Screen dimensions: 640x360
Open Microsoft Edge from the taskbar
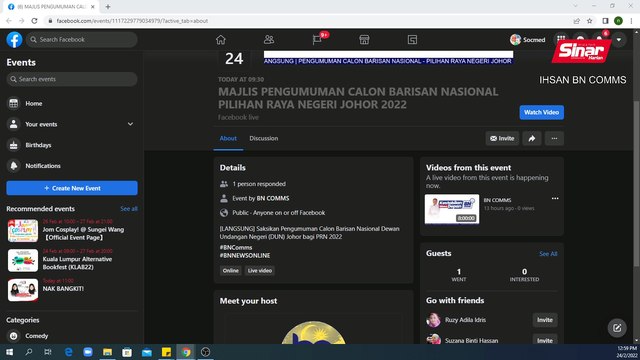(x=69, y=352)
